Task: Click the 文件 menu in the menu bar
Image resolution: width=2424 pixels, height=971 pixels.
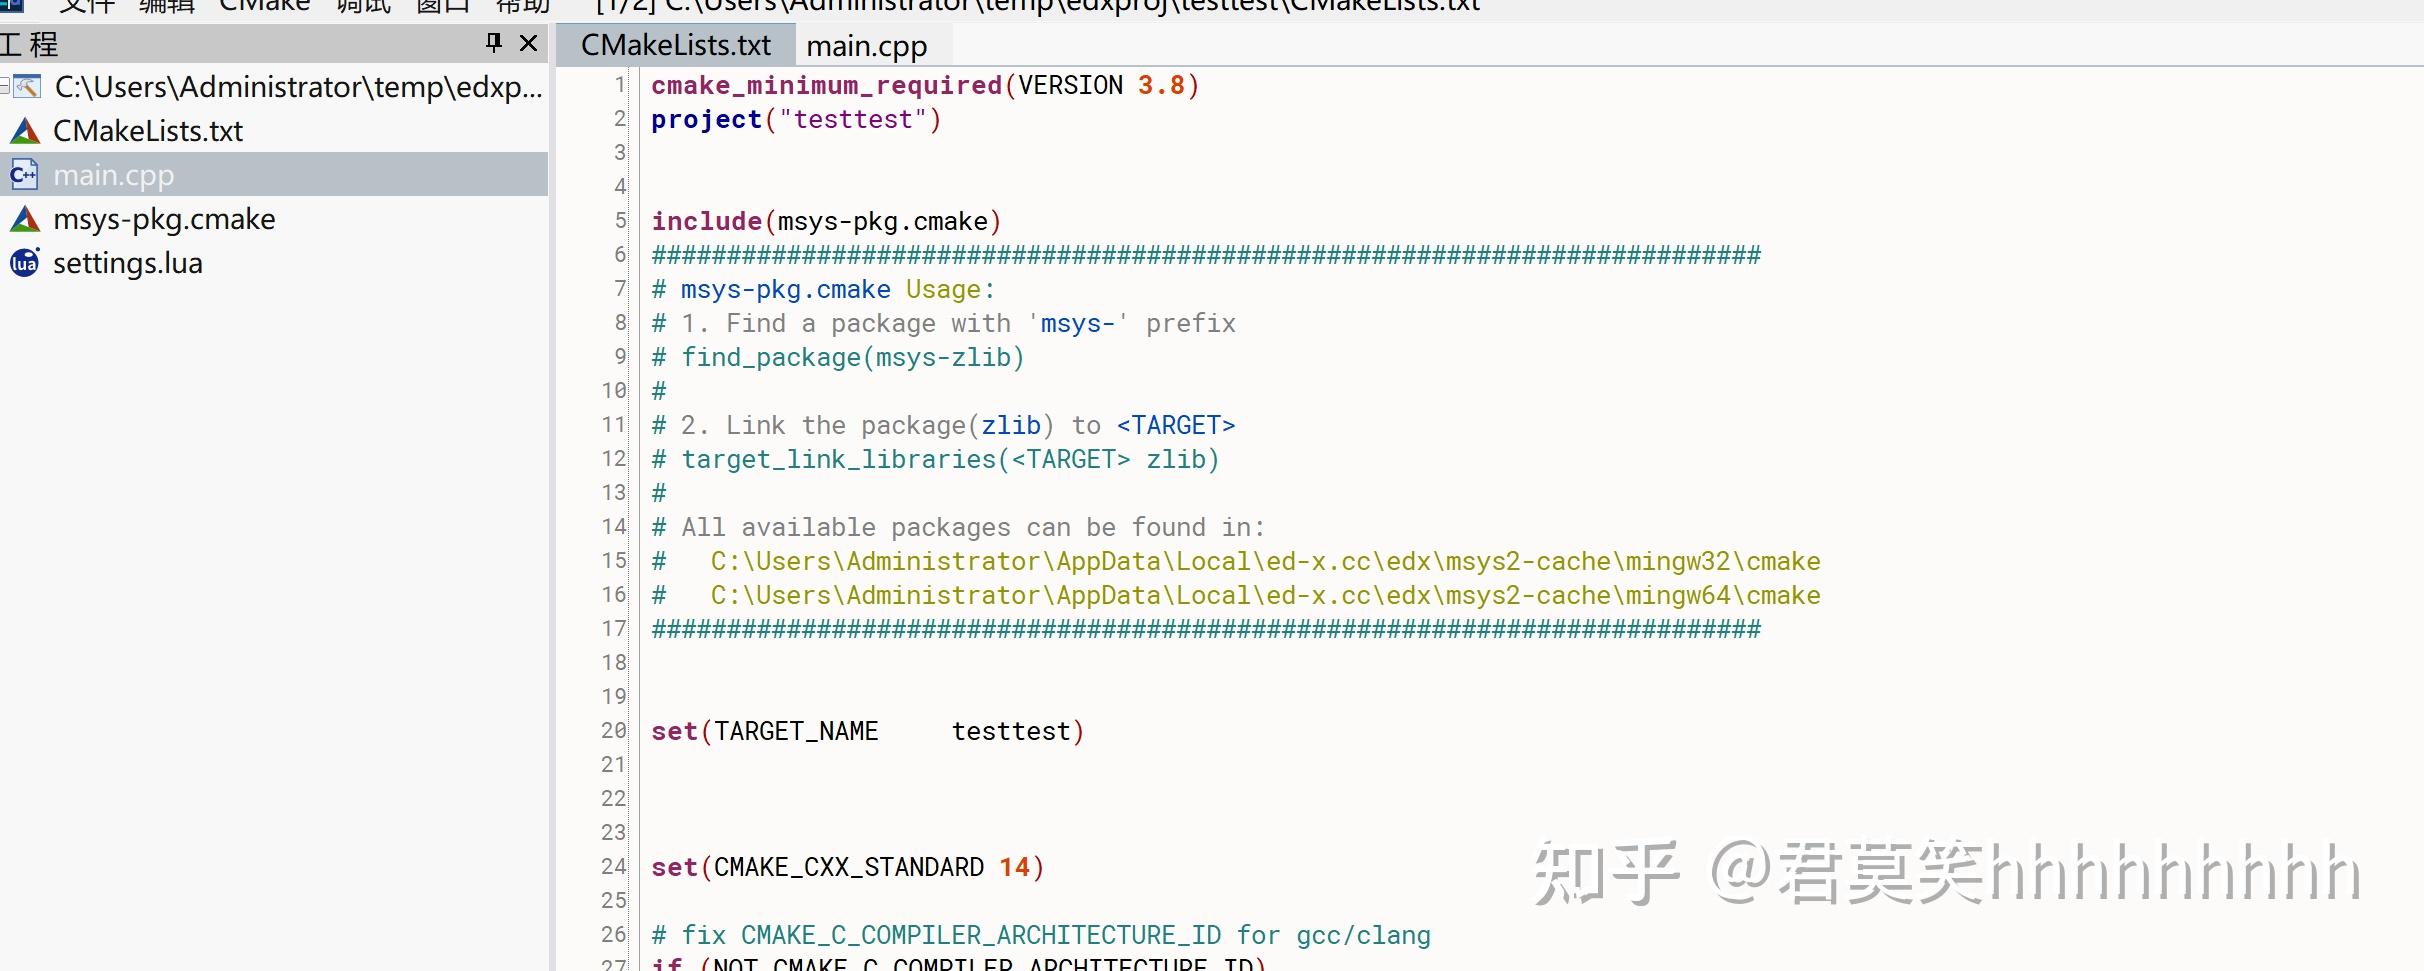Action: (88, 7)
